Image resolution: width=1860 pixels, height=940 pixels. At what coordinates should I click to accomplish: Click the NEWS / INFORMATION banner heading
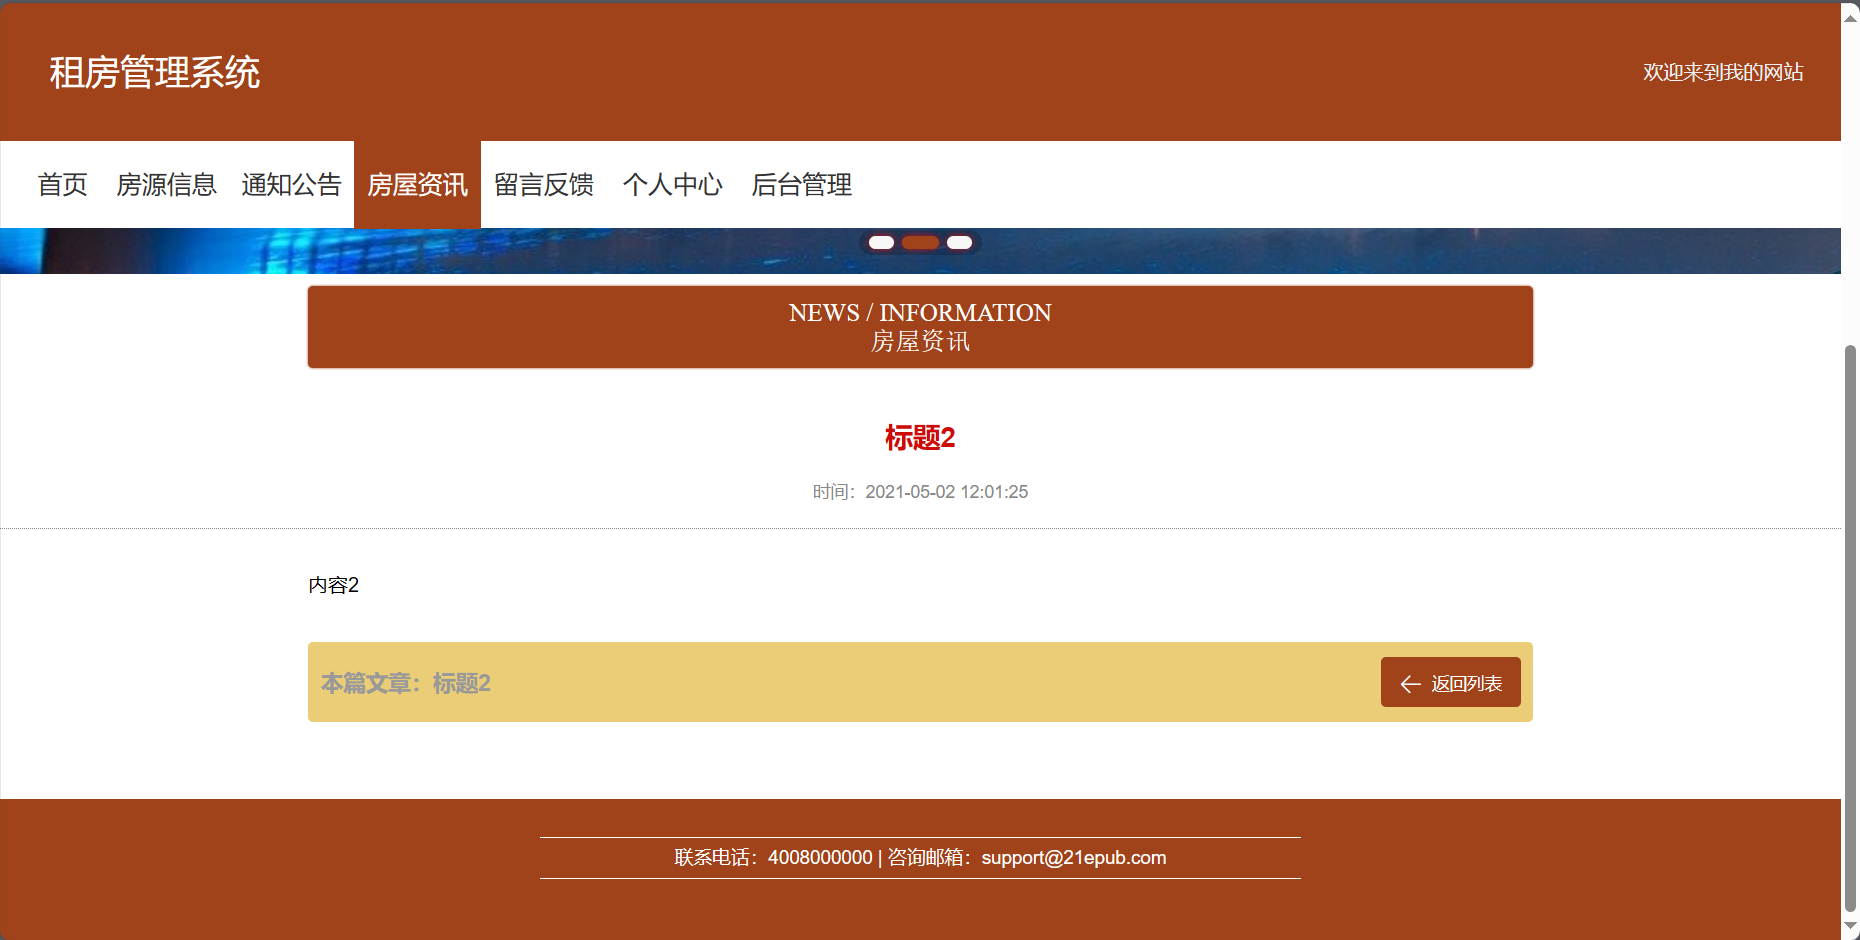pyautogui.click(x=920, y=313)
